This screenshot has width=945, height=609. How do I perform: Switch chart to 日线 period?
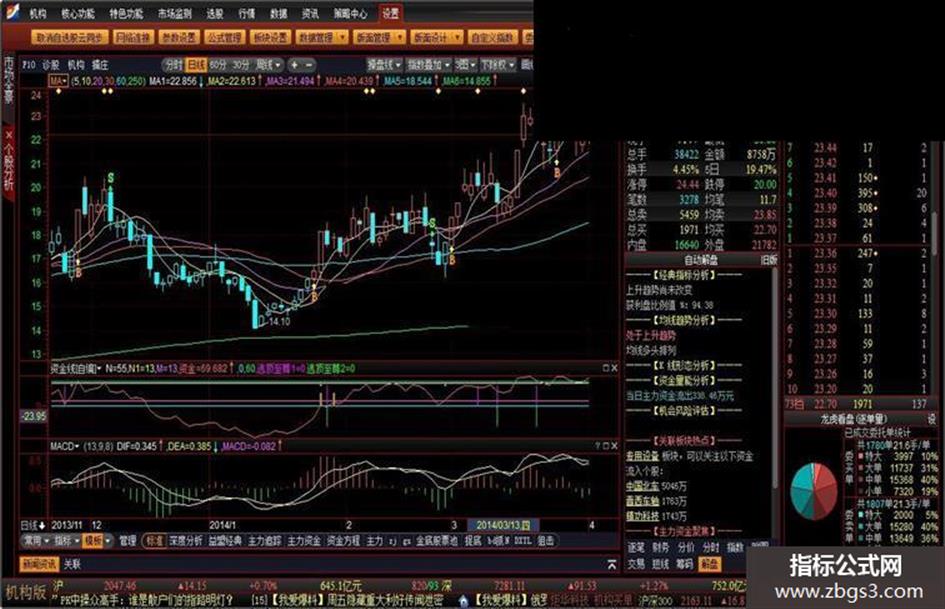point(196,65)
